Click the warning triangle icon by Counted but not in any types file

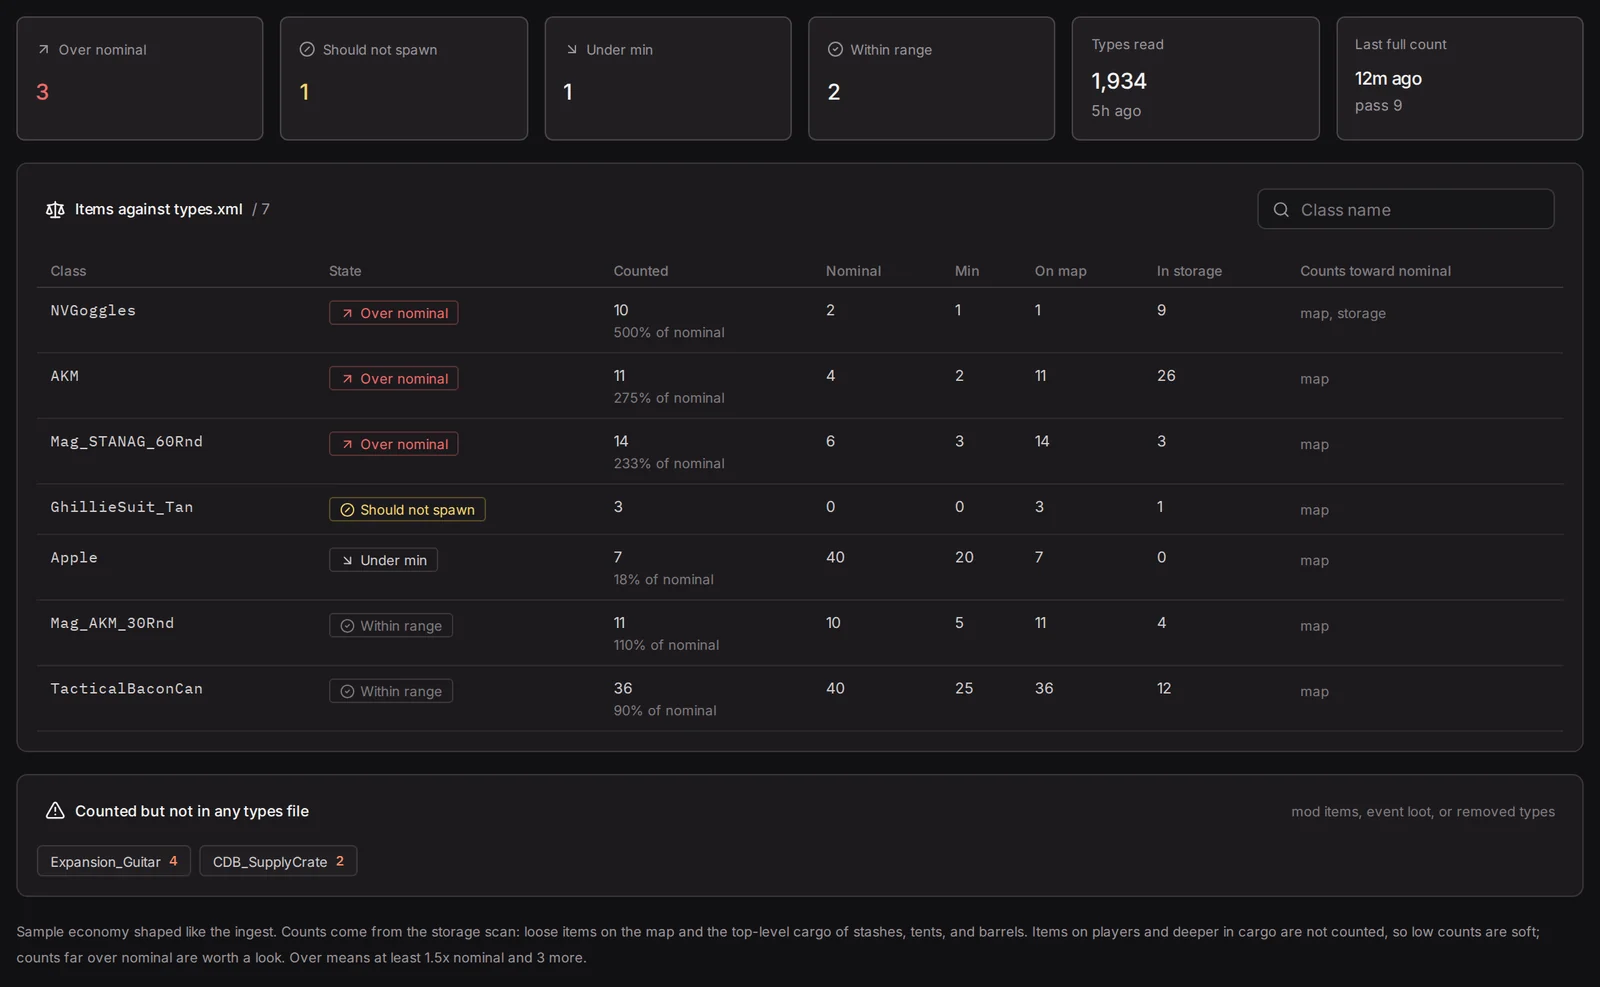(x=55, y=811)
